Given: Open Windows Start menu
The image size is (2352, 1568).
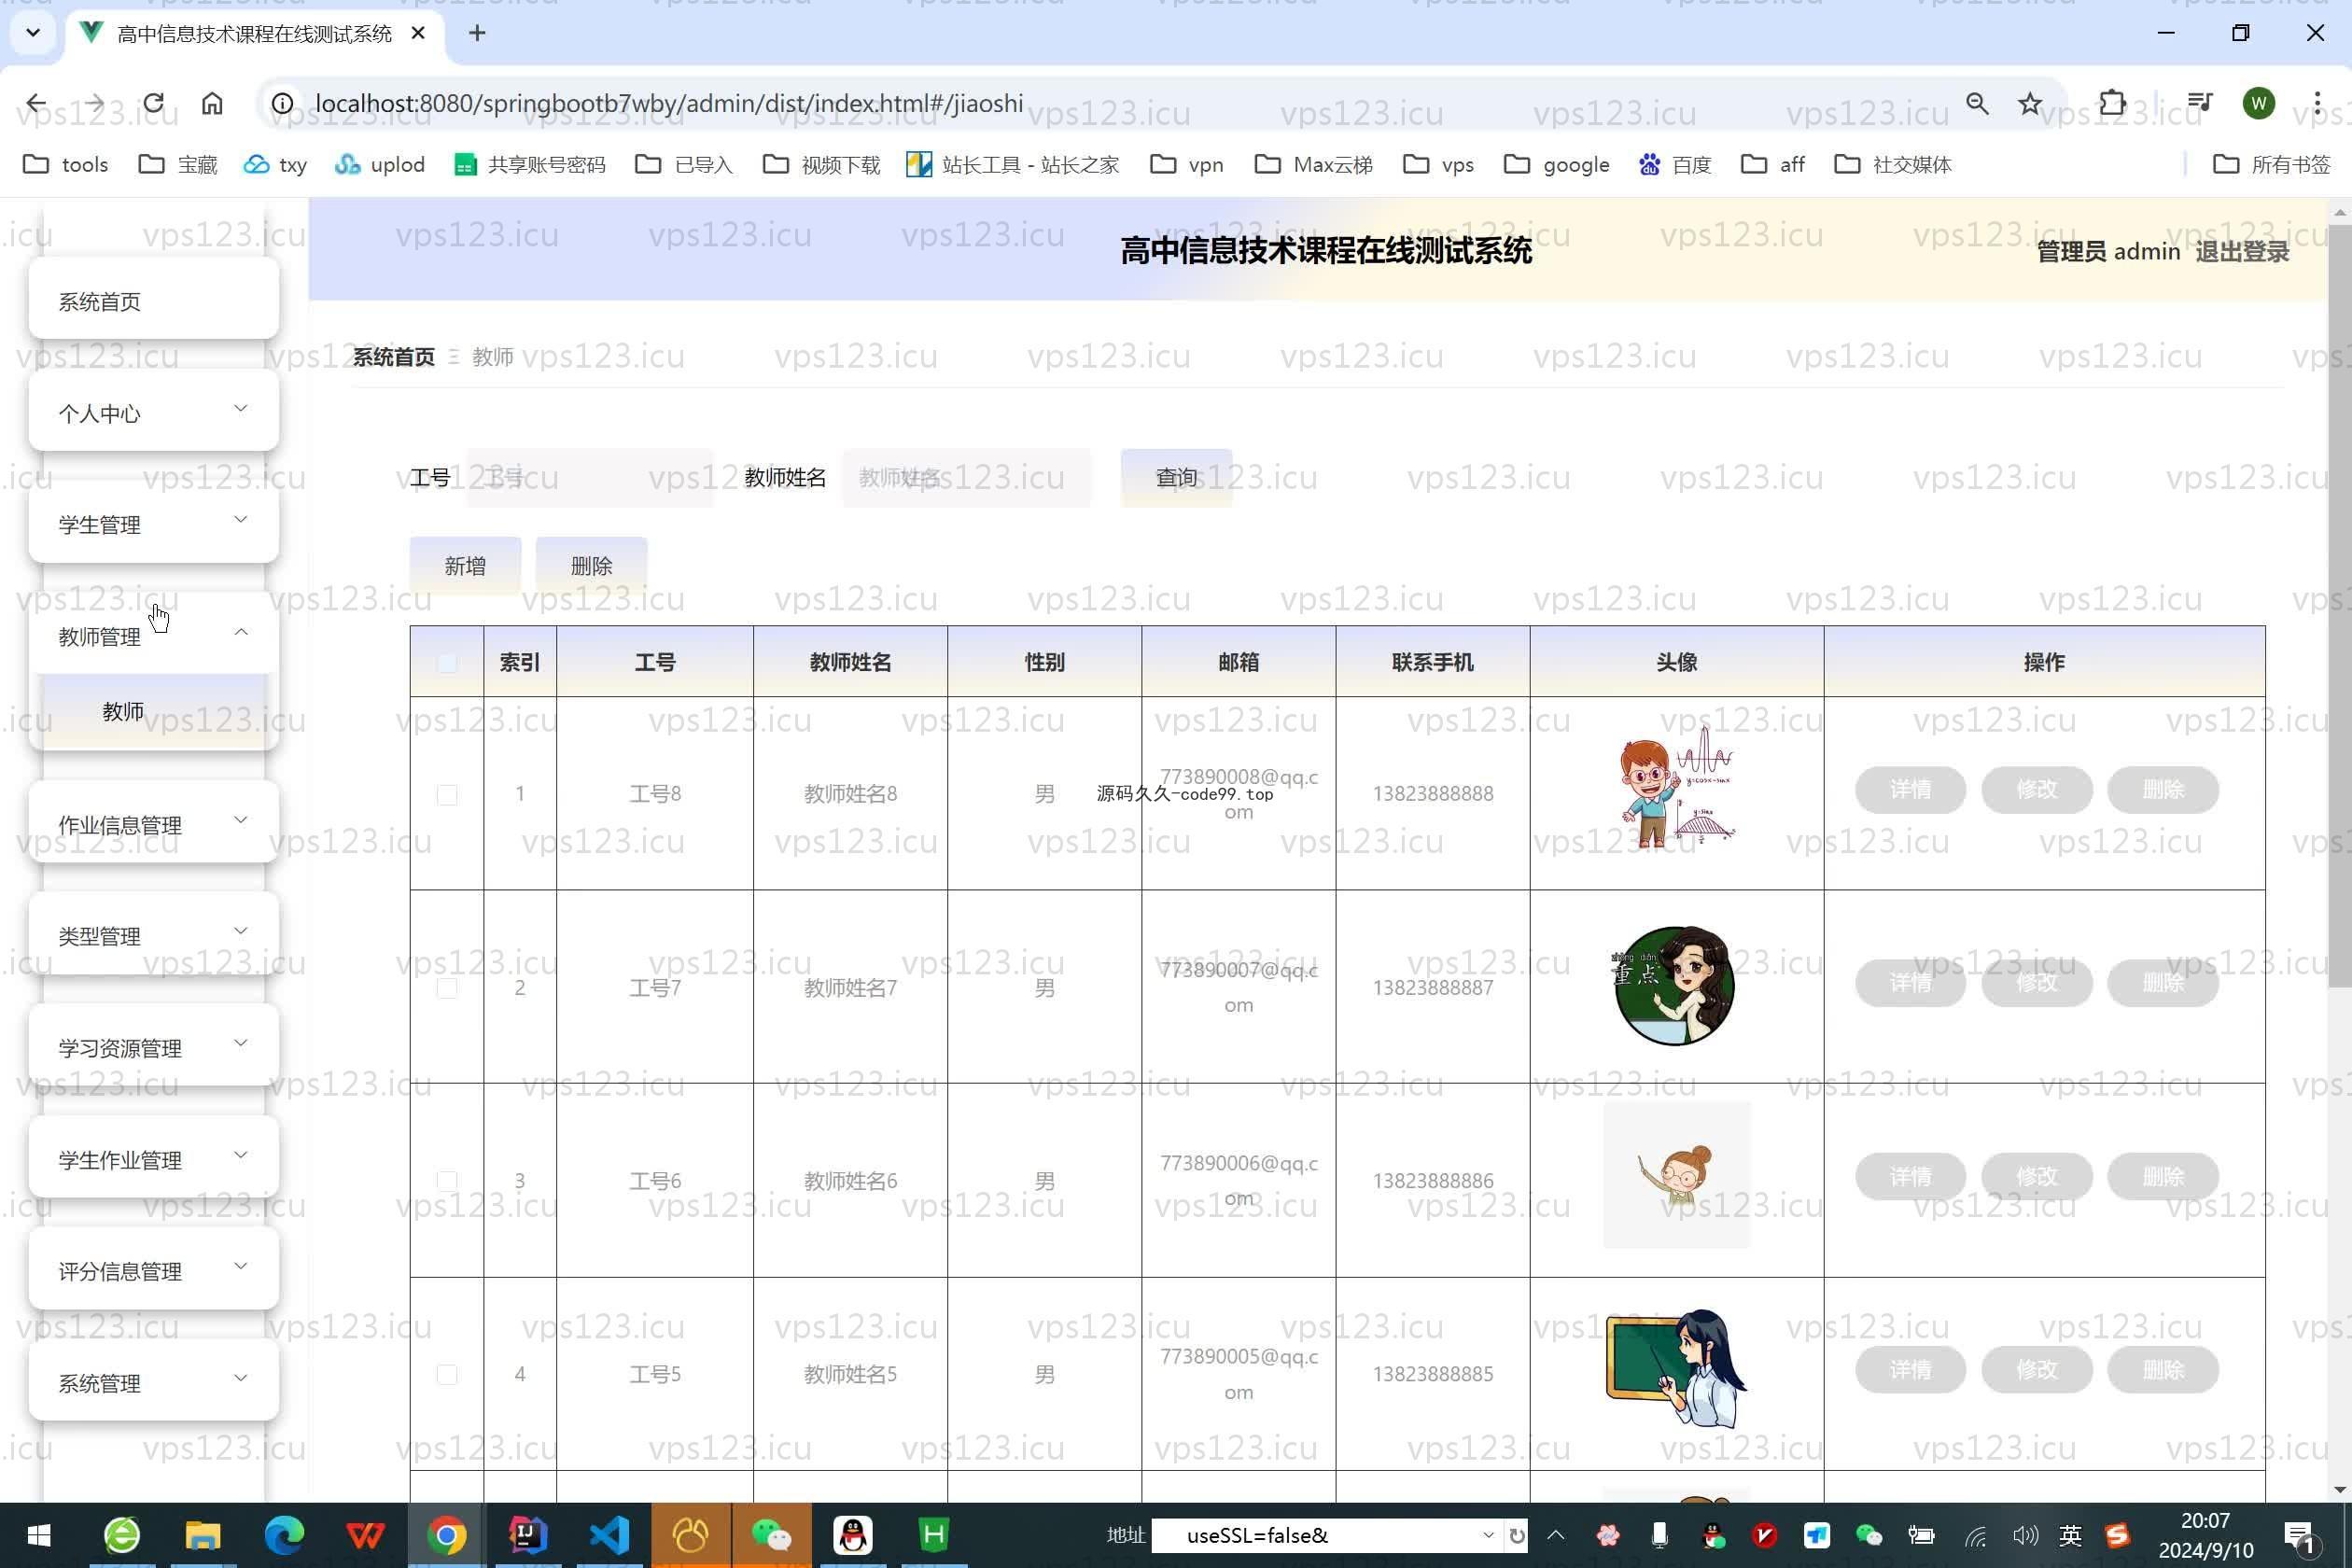Looking at the screenshot, I should [x=39, y=1534].
